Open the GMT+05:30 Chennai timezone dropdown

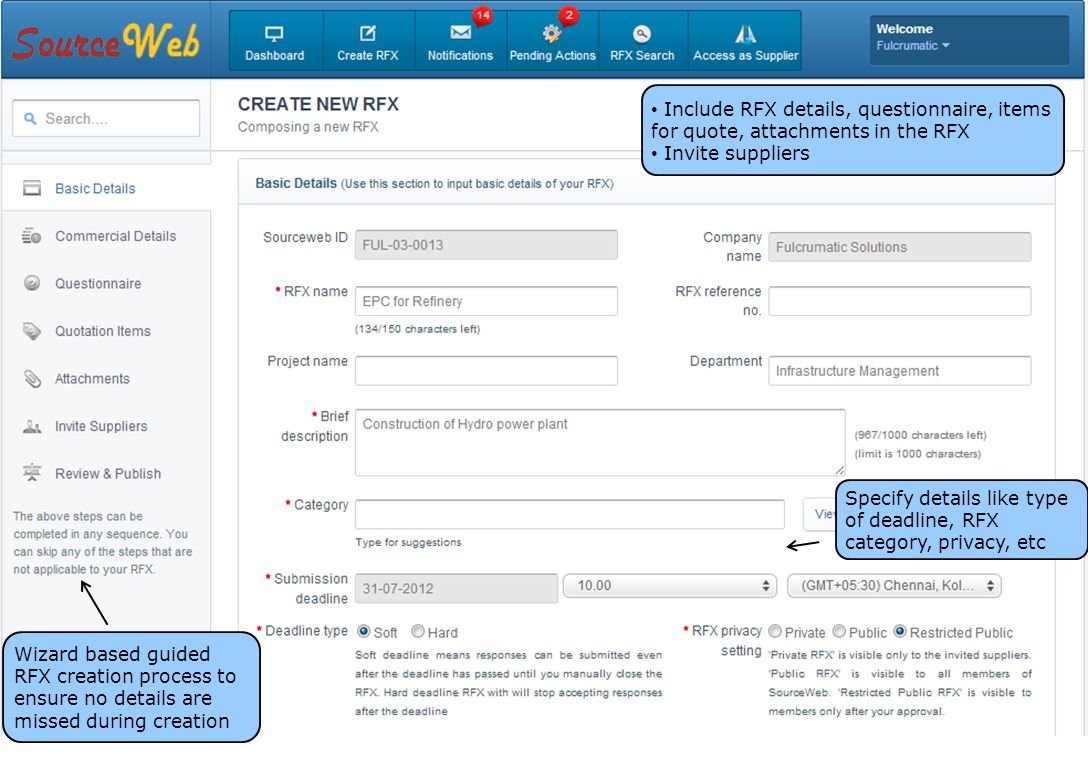pos(894,586)
